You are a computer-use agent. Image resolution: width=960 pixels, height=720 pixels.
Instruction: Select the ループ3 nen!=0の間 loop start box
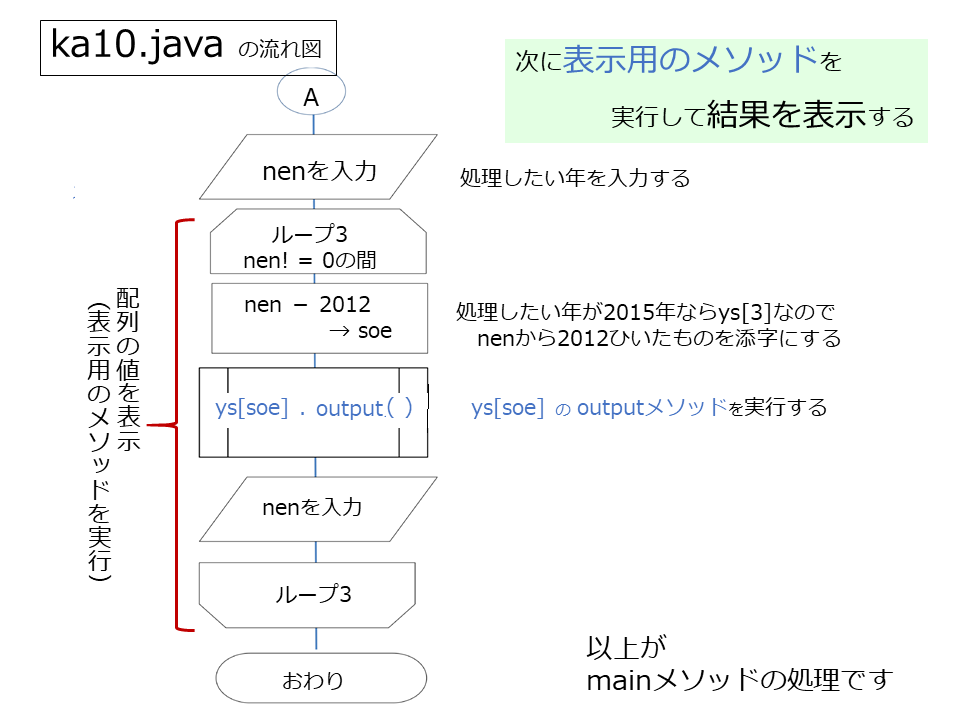point(318,241)
